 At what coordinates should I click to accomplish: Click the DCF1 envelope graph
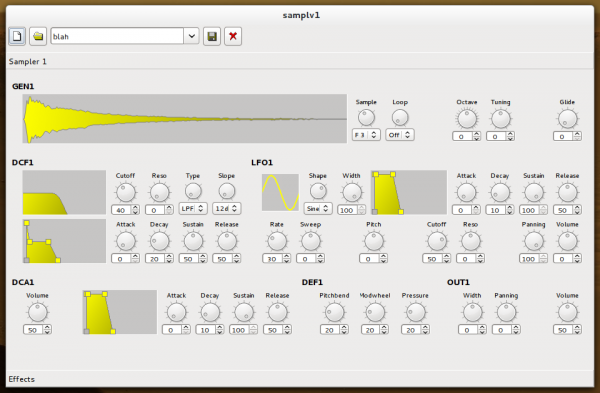[64, 241]
